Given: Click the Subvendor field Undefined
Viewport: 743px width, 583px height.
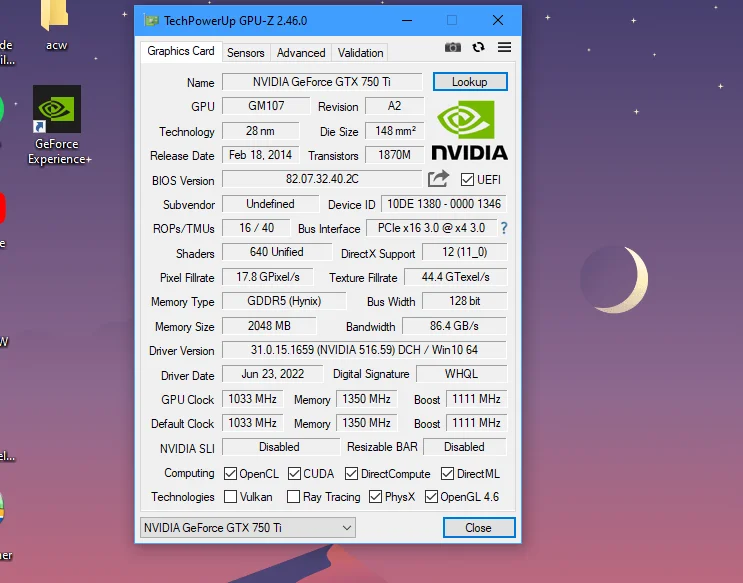Looking at the screenshot, I should pos(270,204).
